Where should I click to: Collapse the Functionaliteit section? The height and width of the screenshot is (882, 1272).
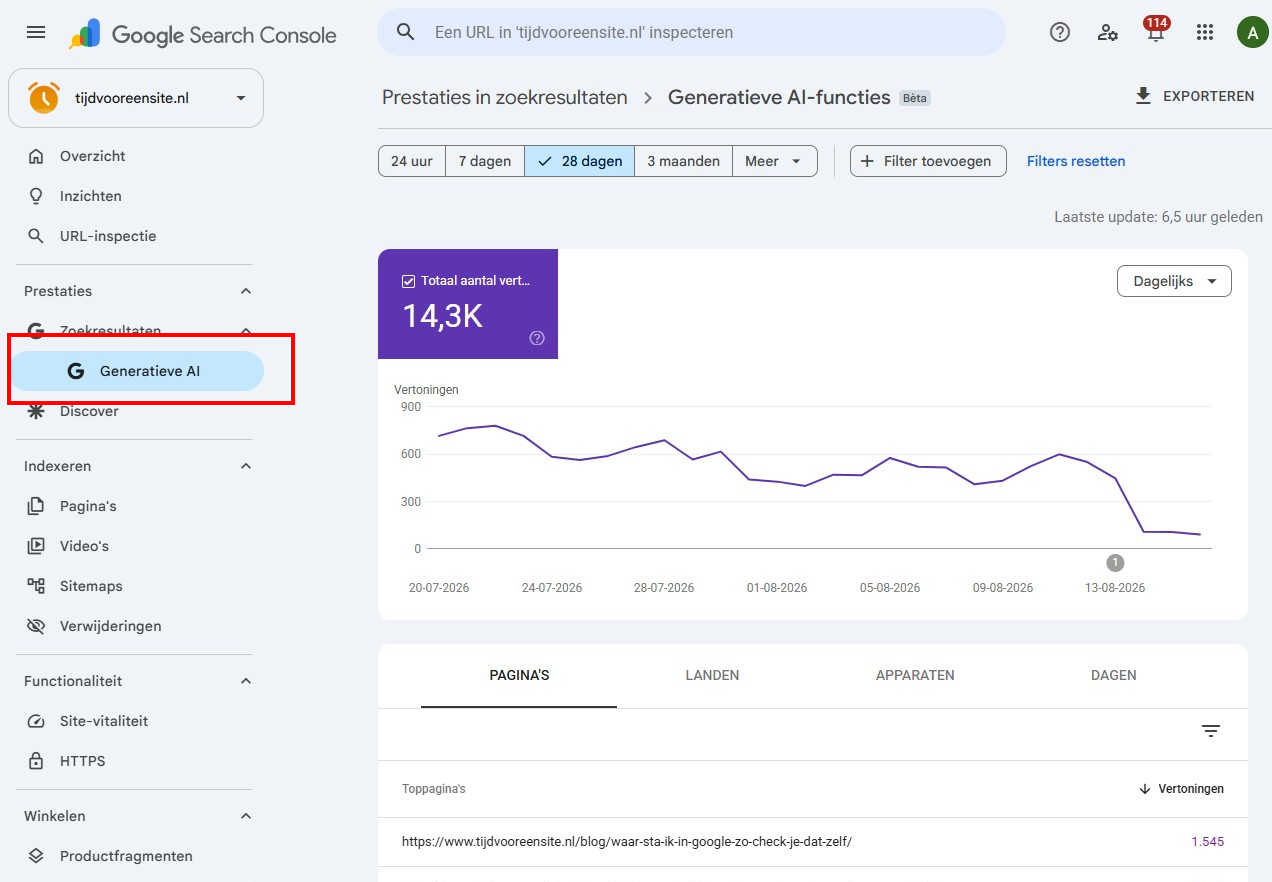coord(246,681)
